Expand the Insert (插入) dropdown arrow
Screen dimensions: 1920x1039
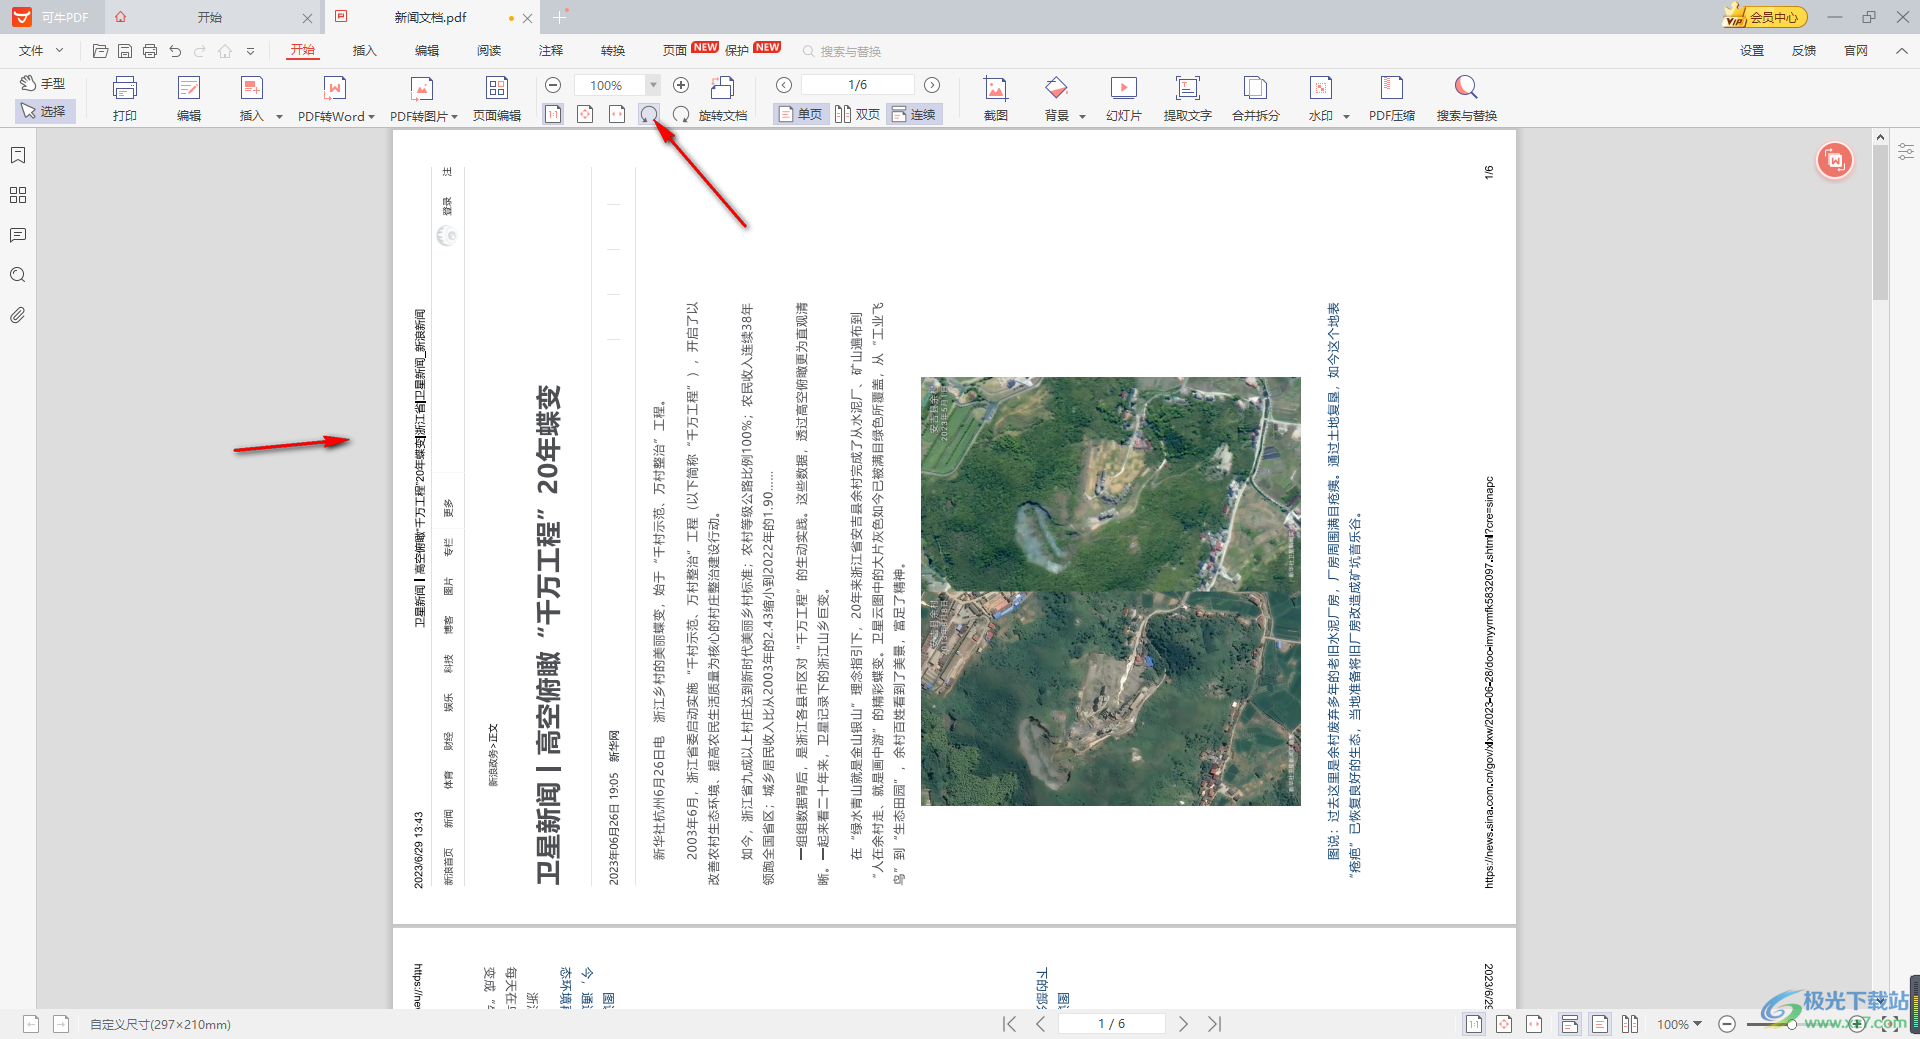(x=279, y=117)
